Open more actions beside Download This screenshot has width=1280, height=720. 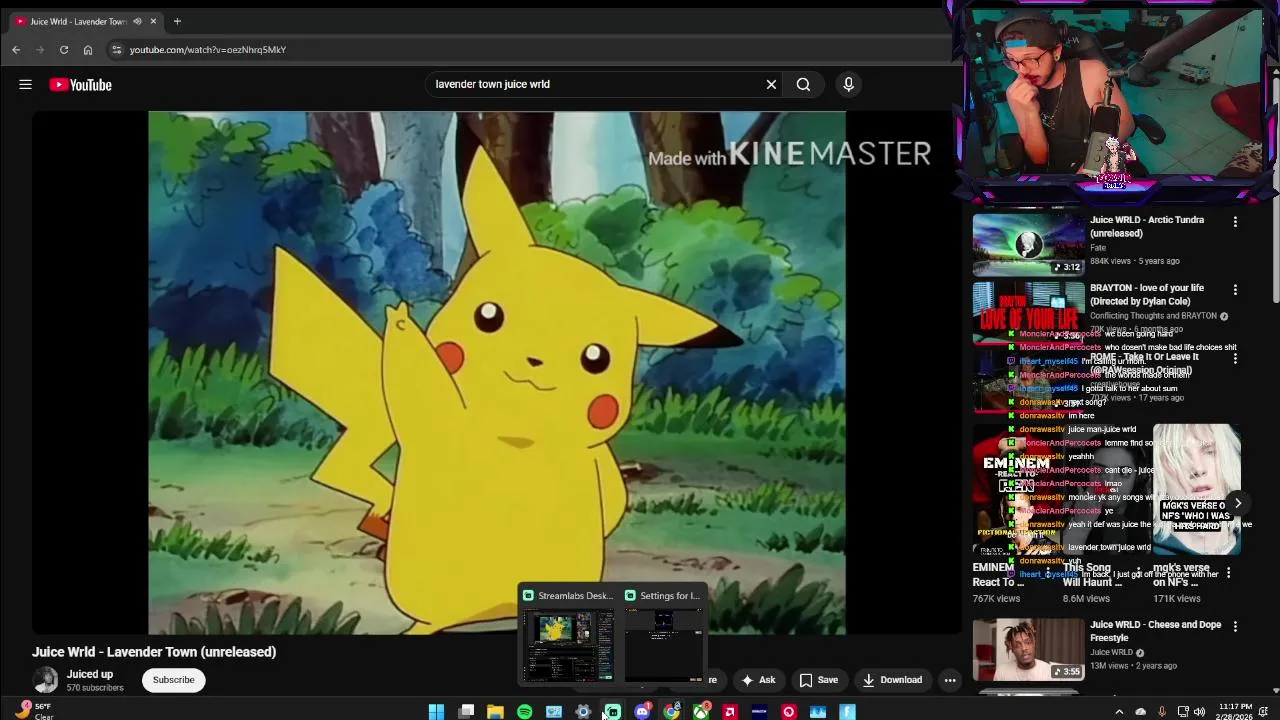950,680
